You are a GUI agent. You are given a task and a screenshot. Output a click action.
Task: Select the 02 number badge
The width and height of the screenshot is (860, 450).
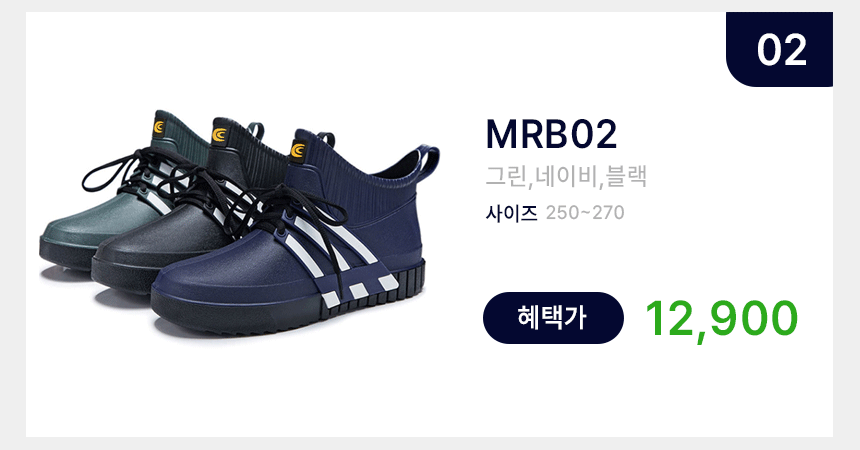pyautogui.click(x=779, y=49)
